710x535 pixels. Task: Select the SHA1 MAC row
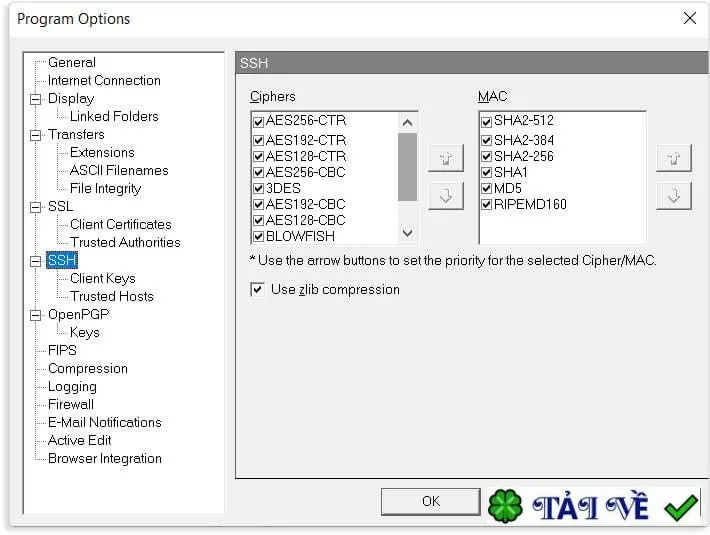click(x=511, y=172)
